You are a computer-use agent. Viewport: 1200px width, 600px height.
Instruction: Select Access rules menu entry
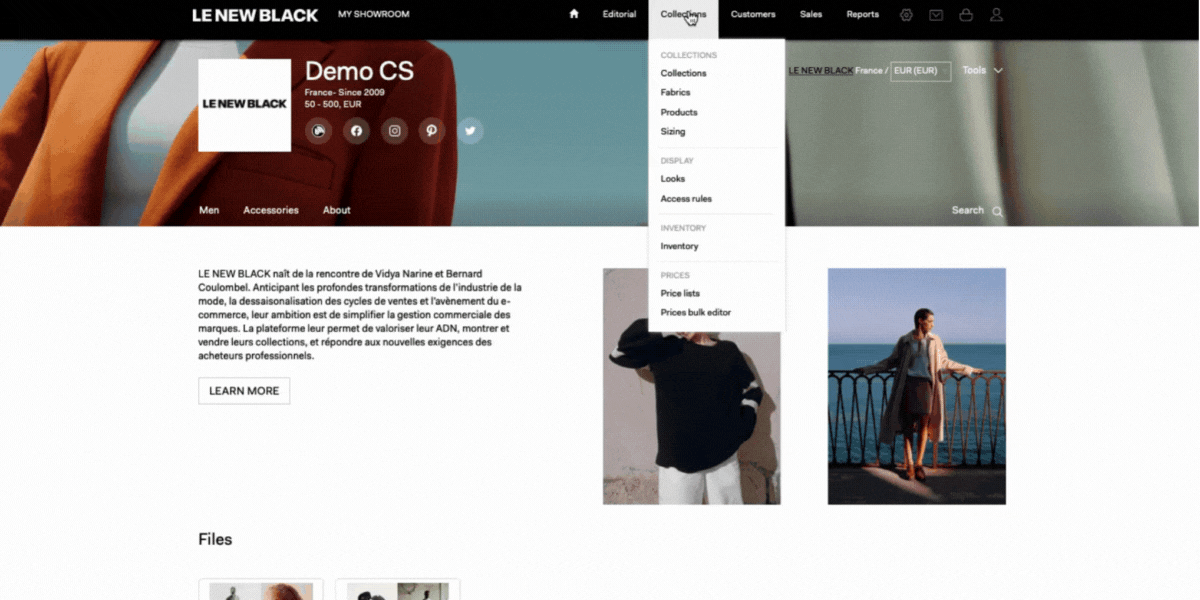click(x=686, y=198)
